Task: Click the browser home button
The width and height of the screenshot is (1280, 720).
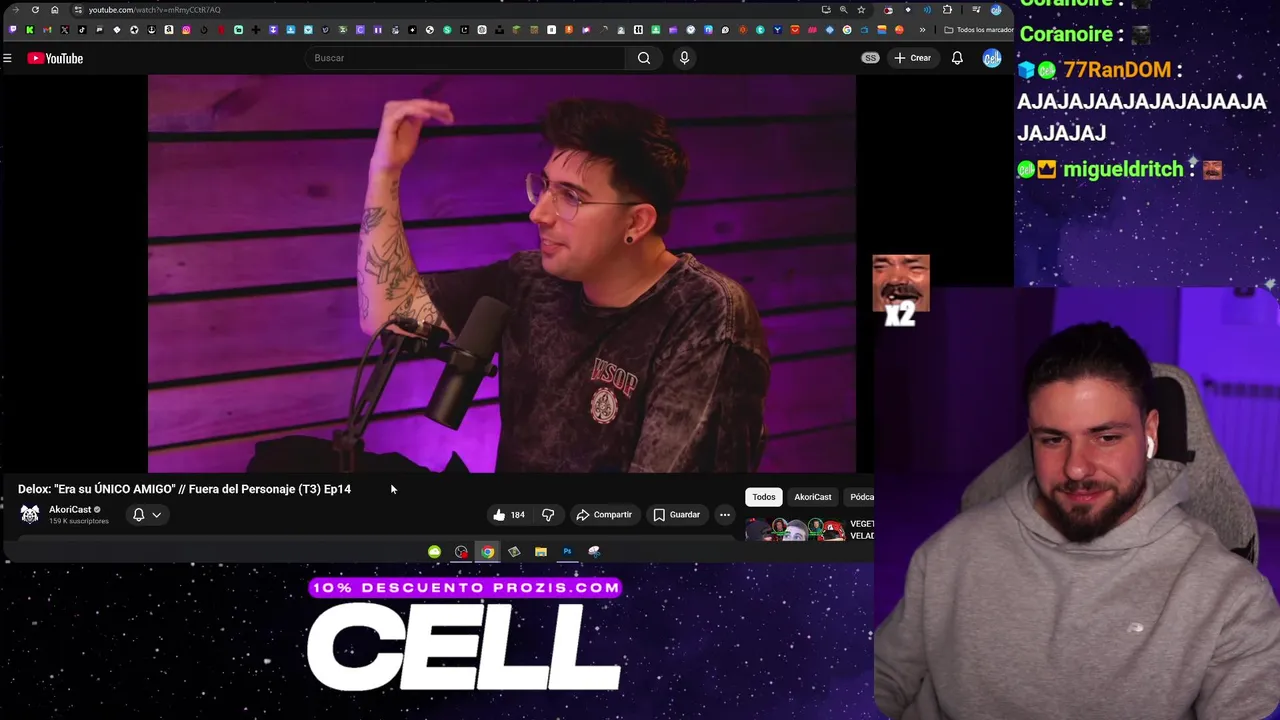Action: tap(55, 10)
